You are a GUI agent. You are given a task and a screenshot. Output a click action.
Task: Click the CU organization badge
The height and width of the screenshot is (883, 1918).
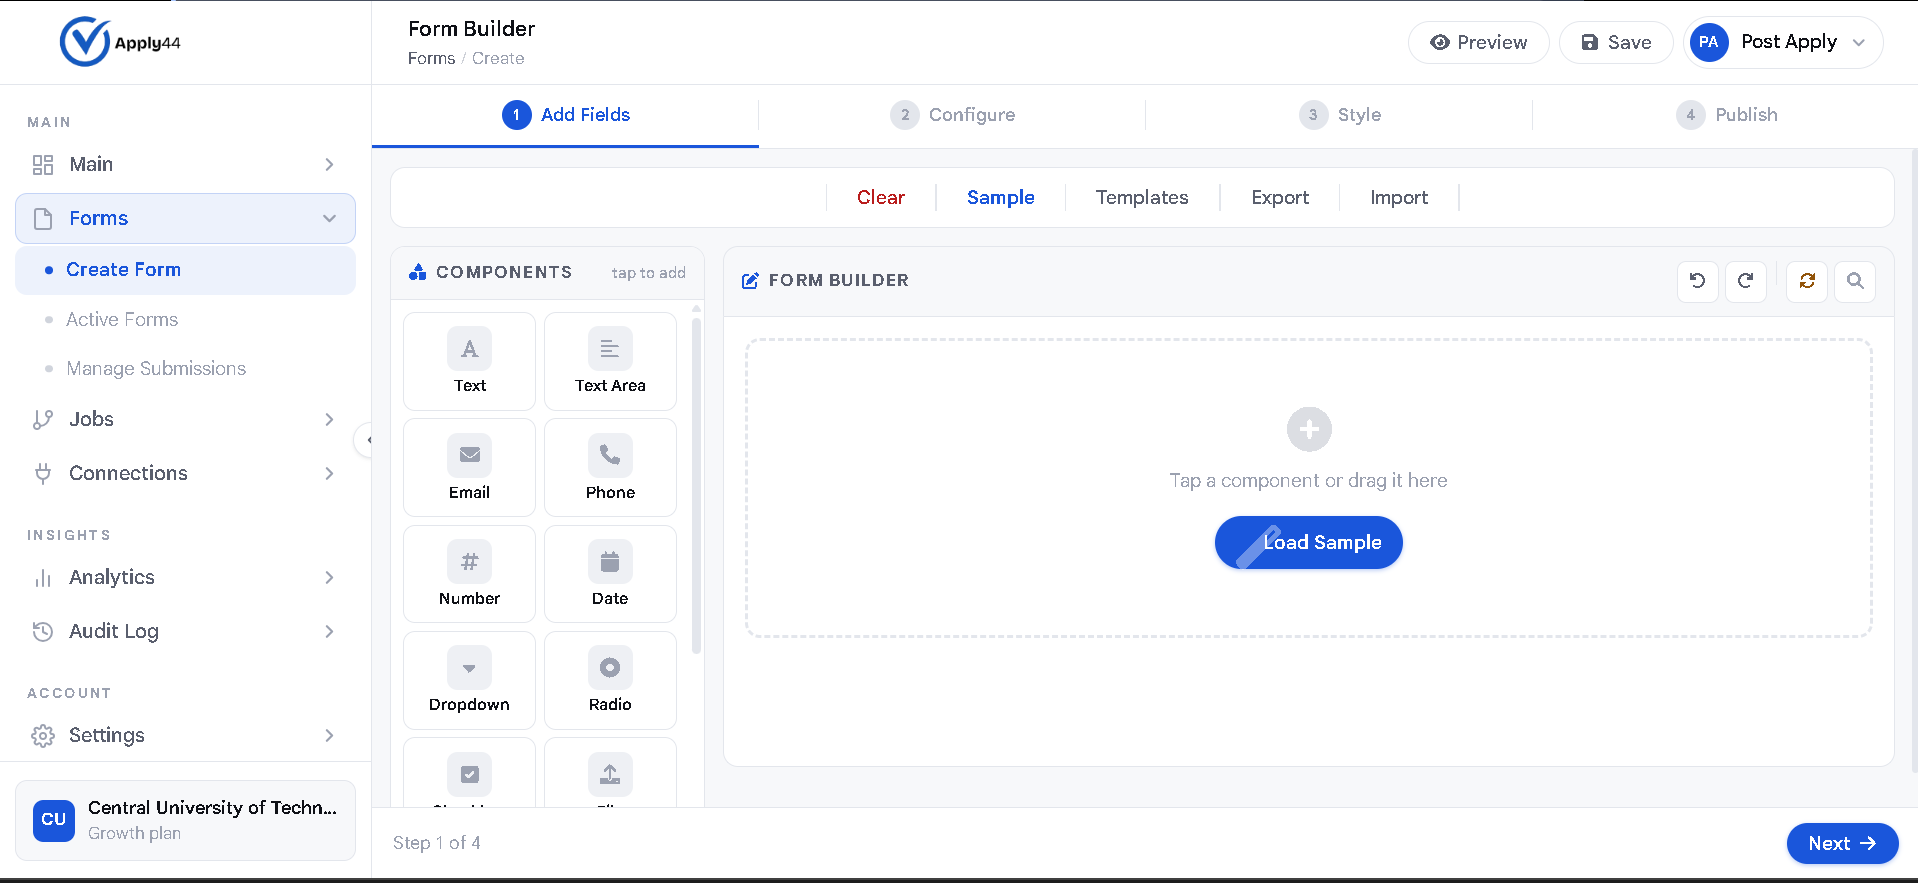54,820
